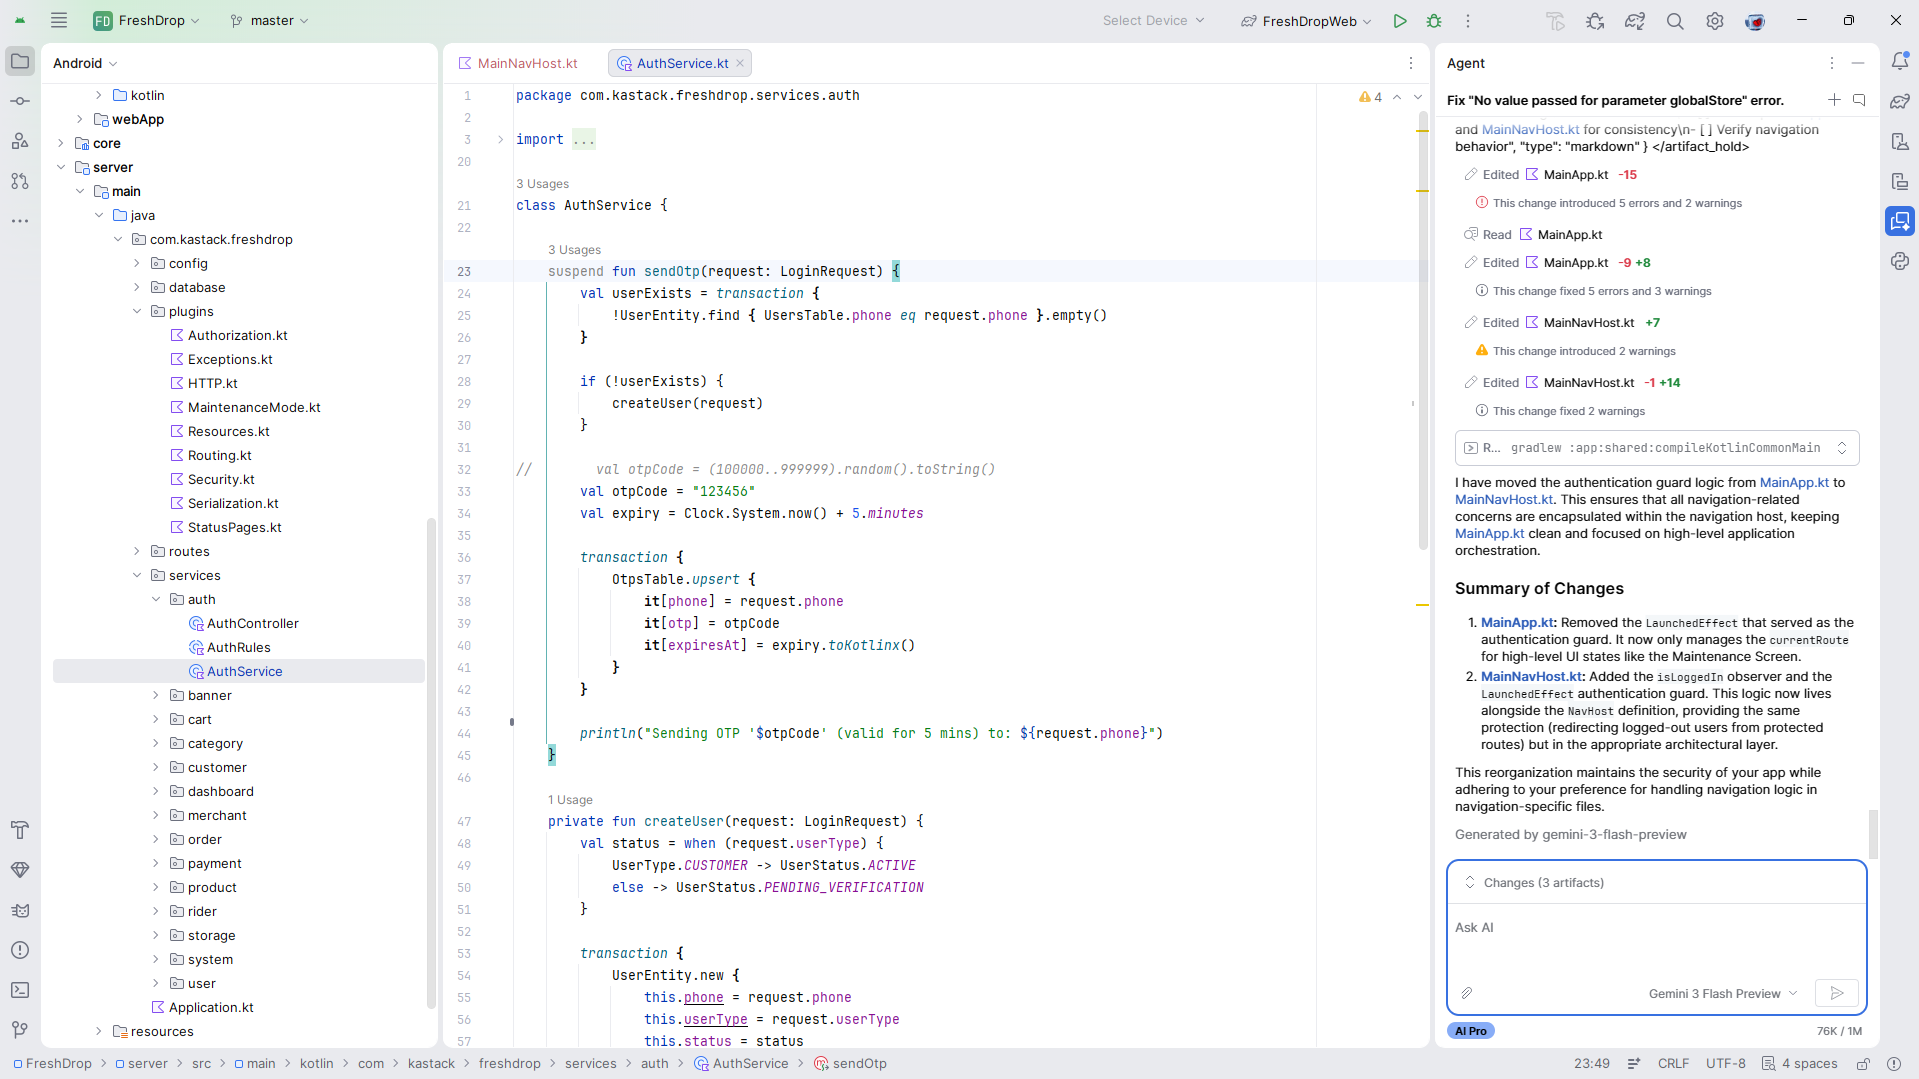
Task: Open the Logcat tool window icon
Action: click(20, 910)
